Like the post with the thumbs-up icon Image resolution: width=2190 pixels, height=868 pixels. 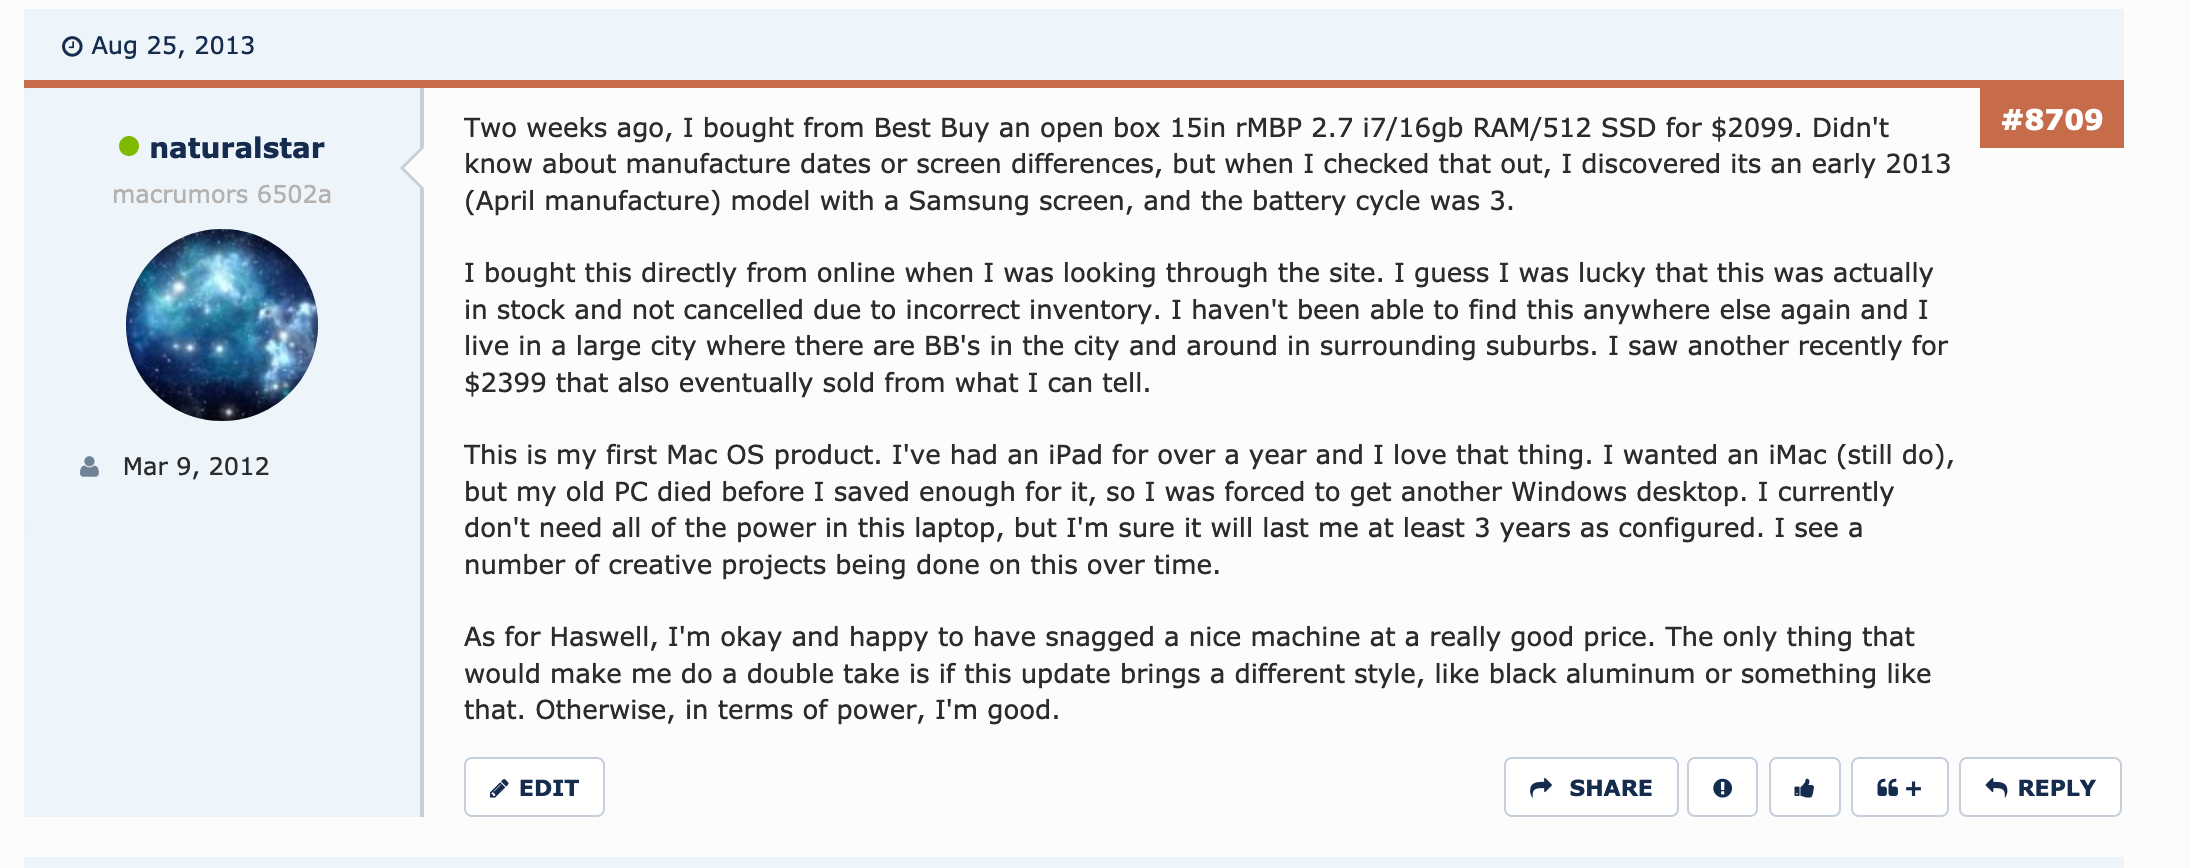pyautogui.click(x=1804, y=787)
